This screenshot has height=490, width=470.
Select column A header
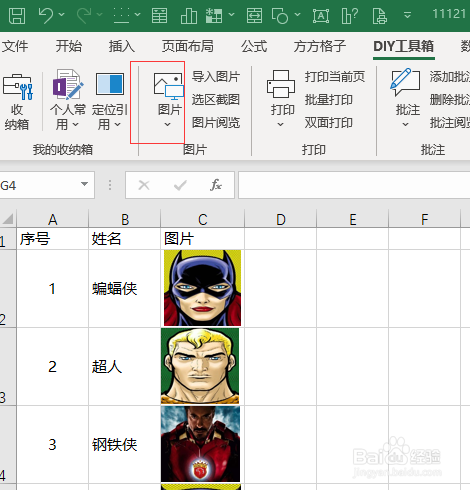(x=53, y=219)
